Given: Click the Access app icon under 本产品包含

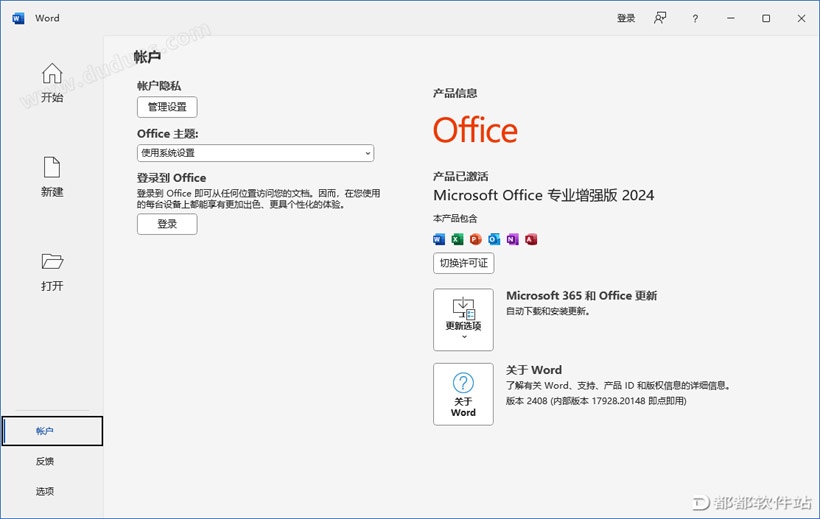Looking at the screenshot, I should coord(531,239).
